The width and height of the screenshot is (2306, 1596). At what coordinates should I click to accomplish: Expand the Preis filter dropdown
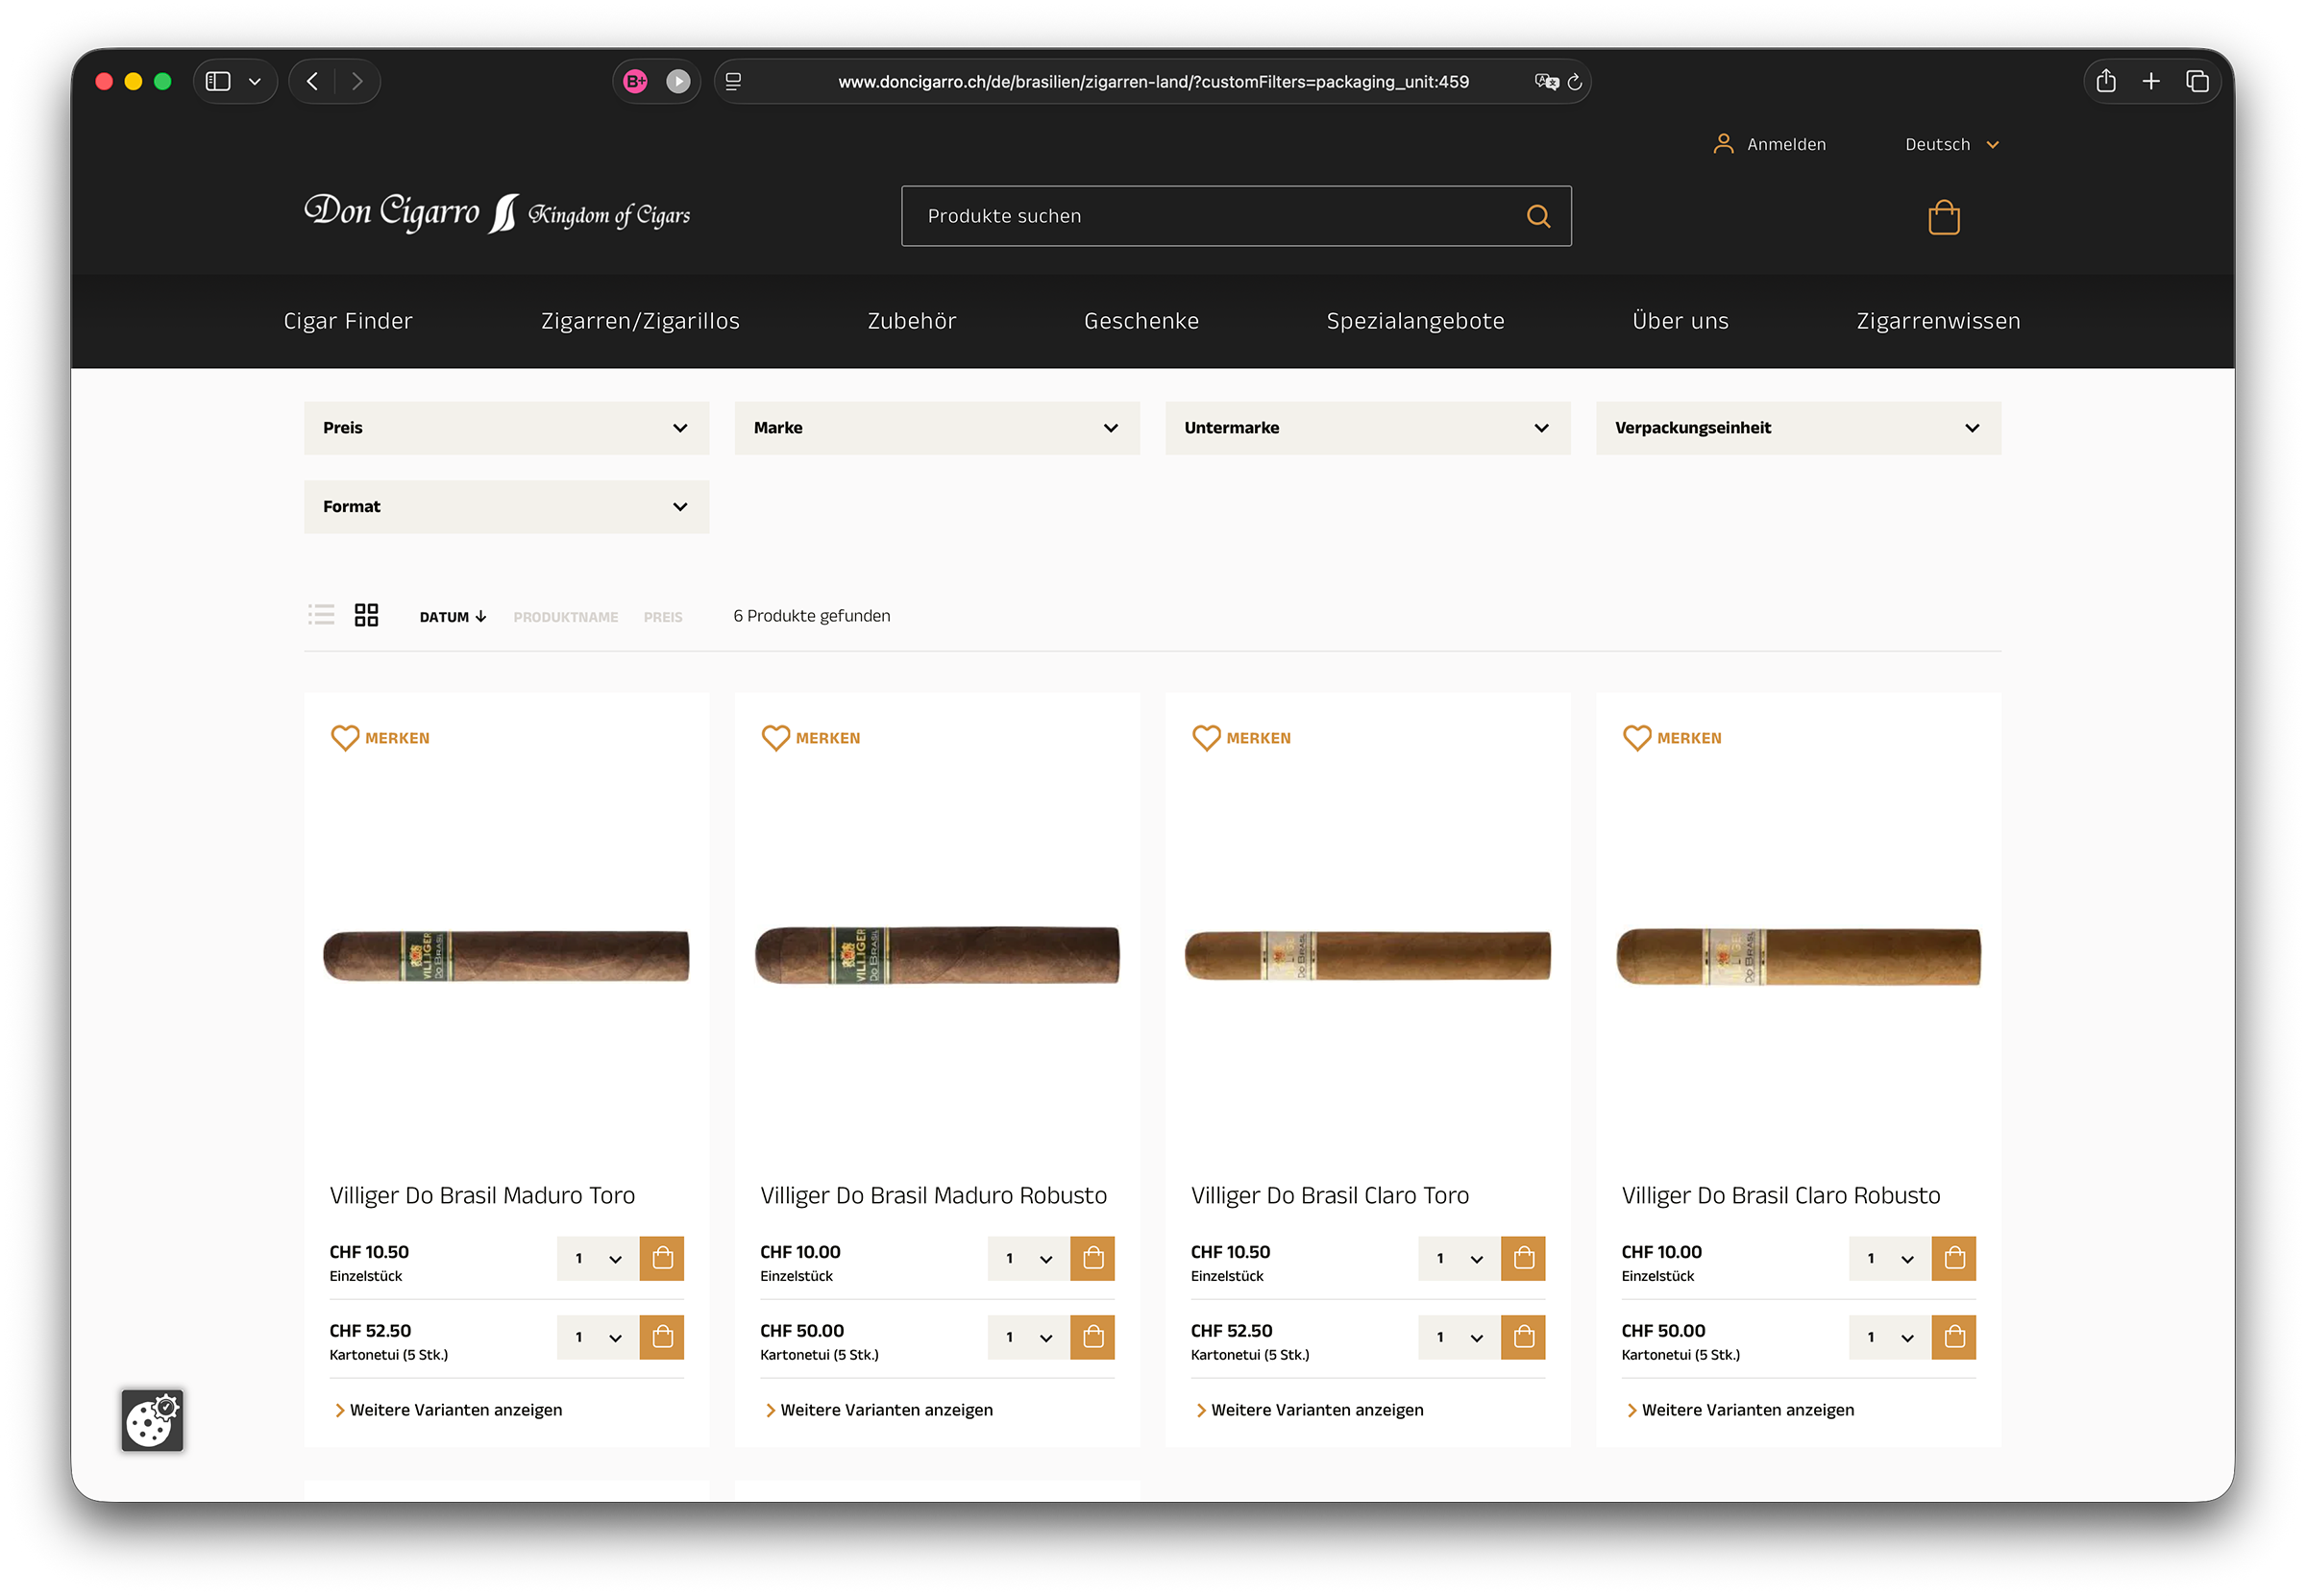[506, 428]
